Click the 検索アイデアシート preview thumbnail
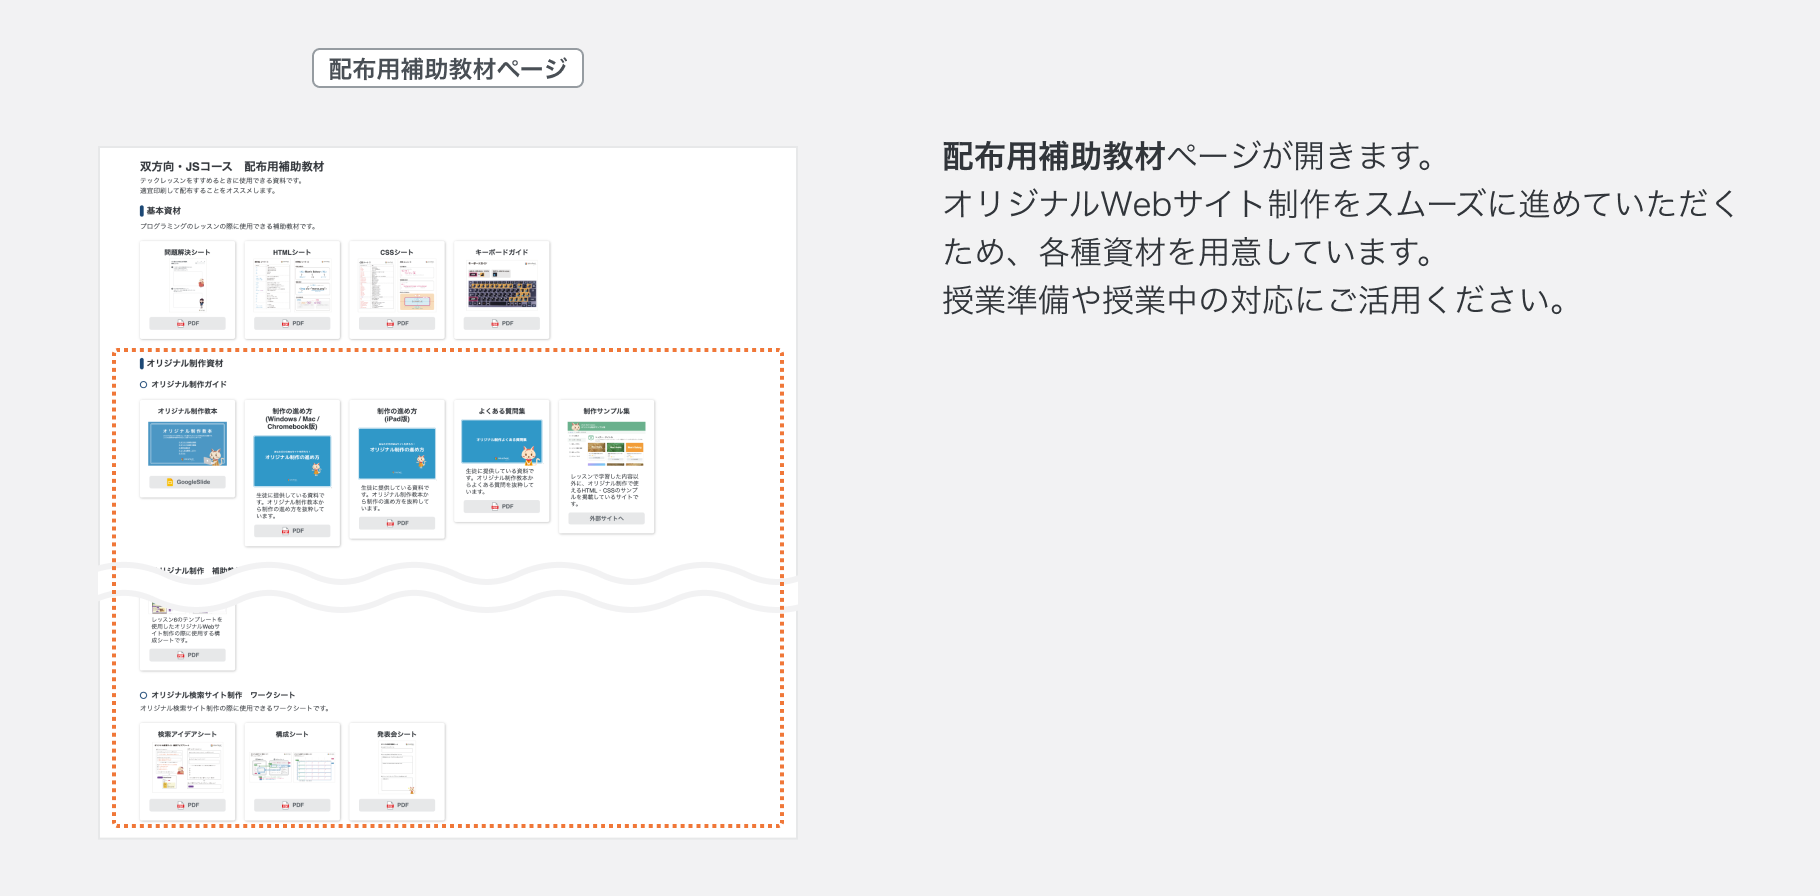 [187, 769]
